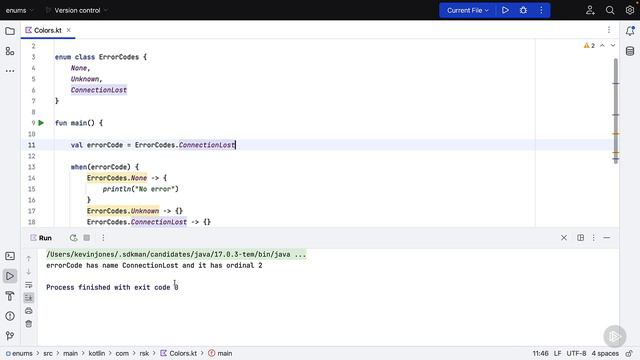Debug the current file with bug icon
This screenshot has height=360, width=640.
[523, 10]
